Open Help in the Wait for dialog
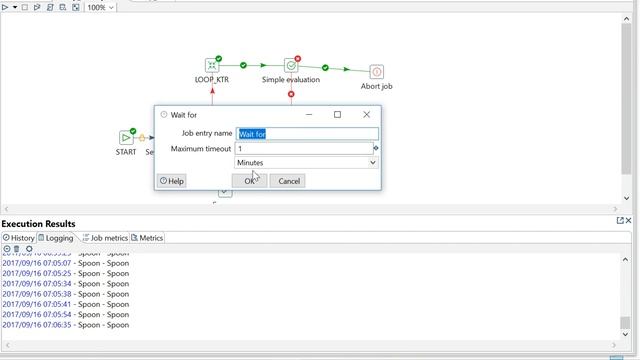640x360 pixels. tap(172, 181)
